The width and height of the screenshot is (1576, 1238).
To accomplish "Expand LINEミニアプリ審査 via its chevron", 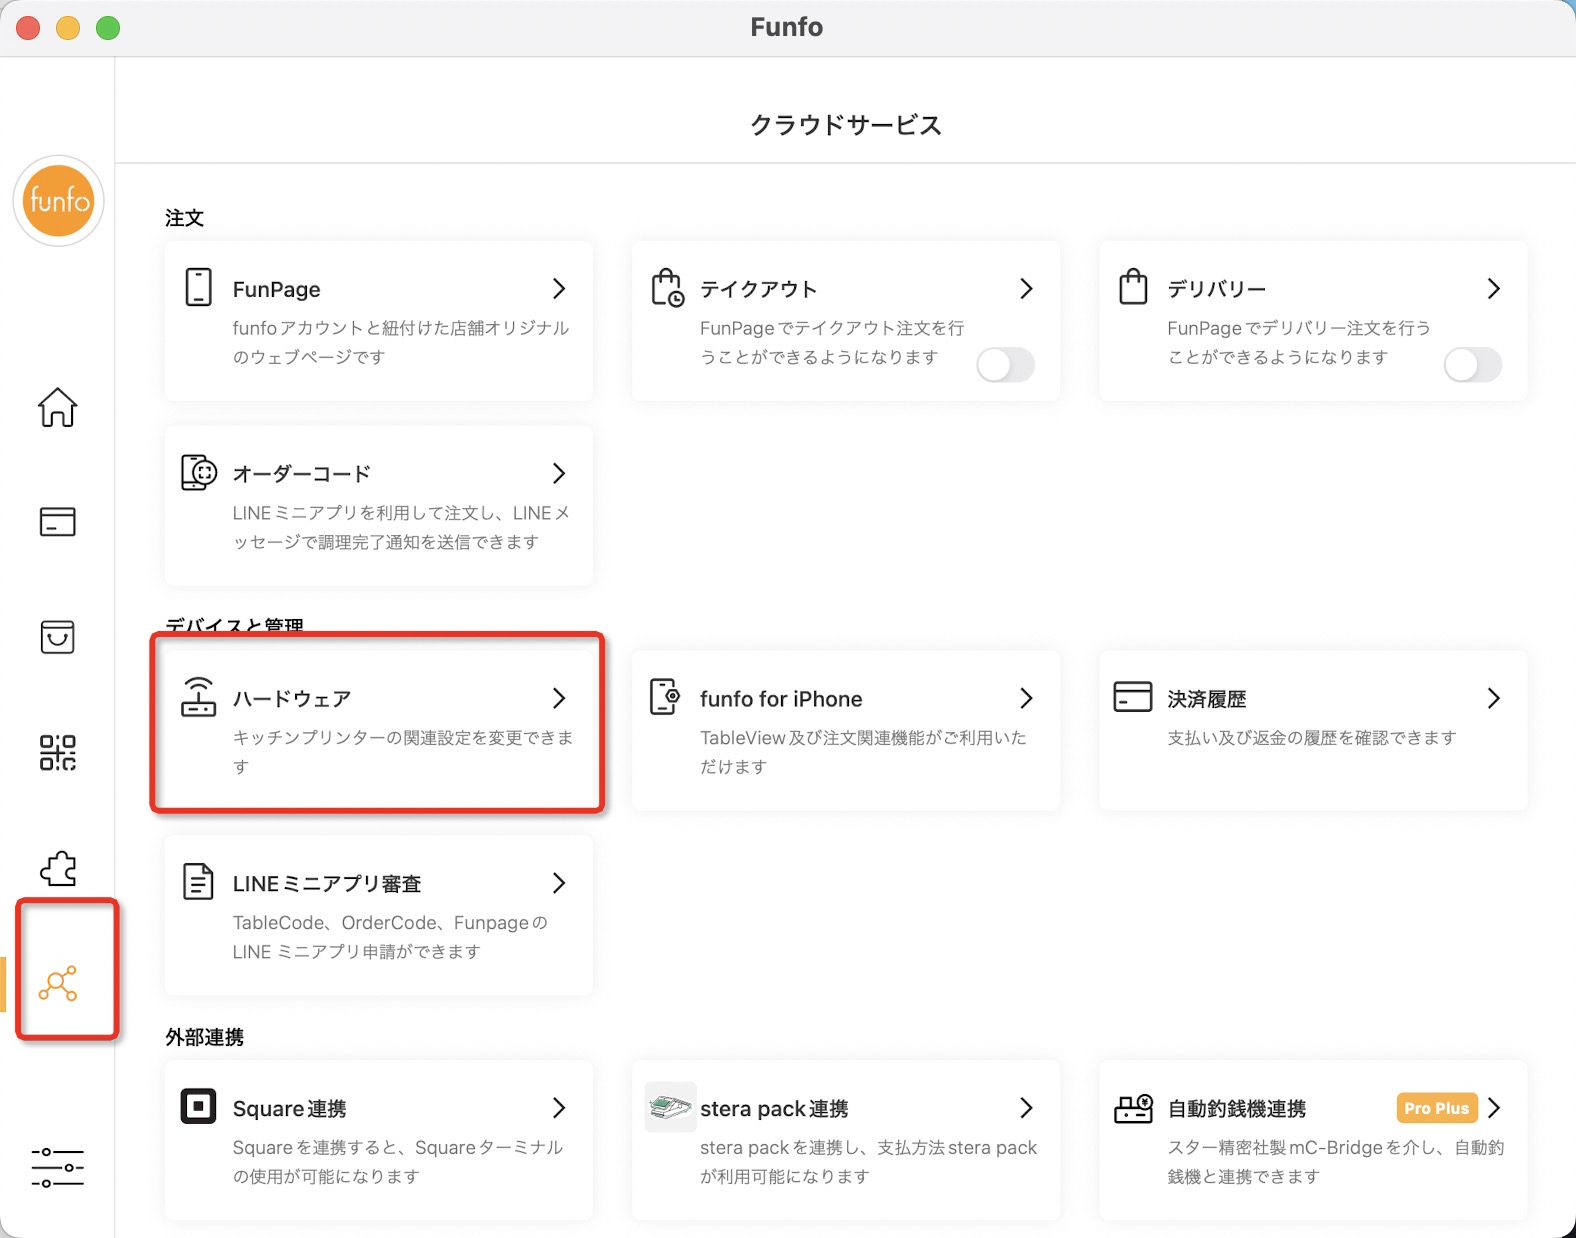I will click(559, 883).
